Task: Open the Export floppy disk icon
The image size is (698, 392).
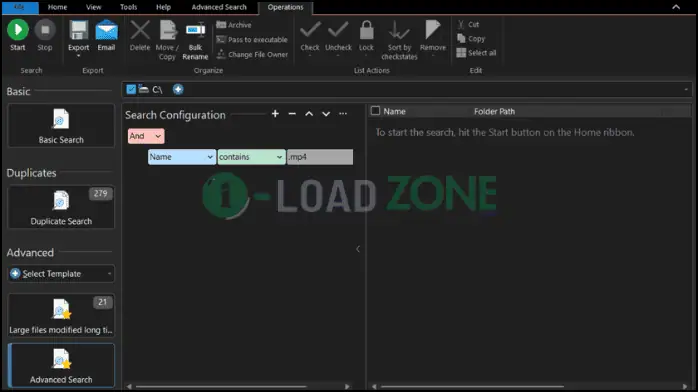Action: (x=78, y=30)
